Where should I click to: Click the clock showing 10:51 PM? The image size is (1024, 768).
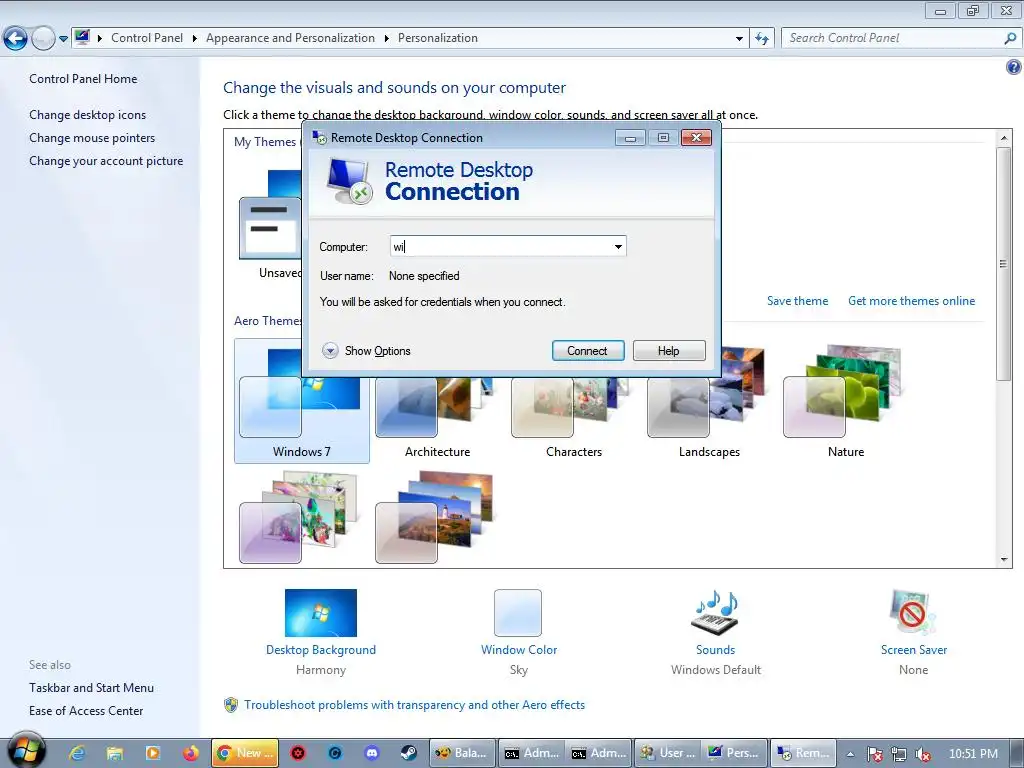pyautogui.click(x=973, y=754)
